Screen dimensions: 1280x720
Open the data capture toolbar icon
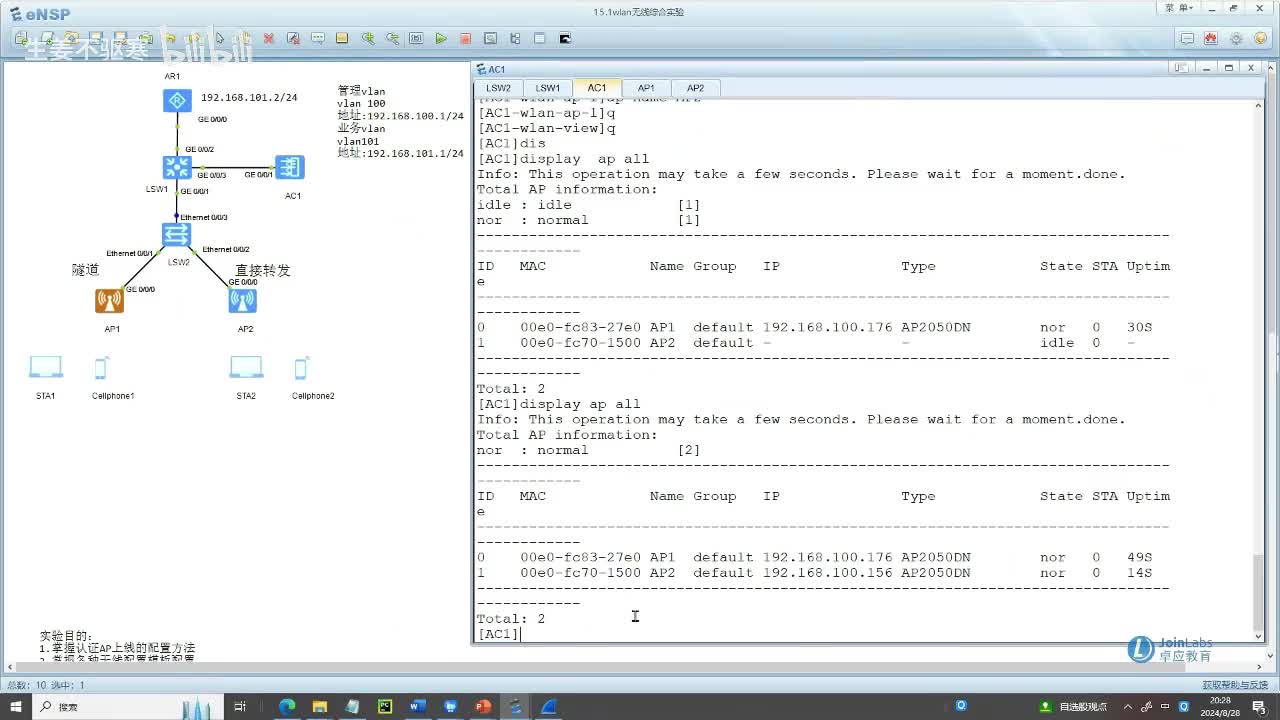point(490,39)
